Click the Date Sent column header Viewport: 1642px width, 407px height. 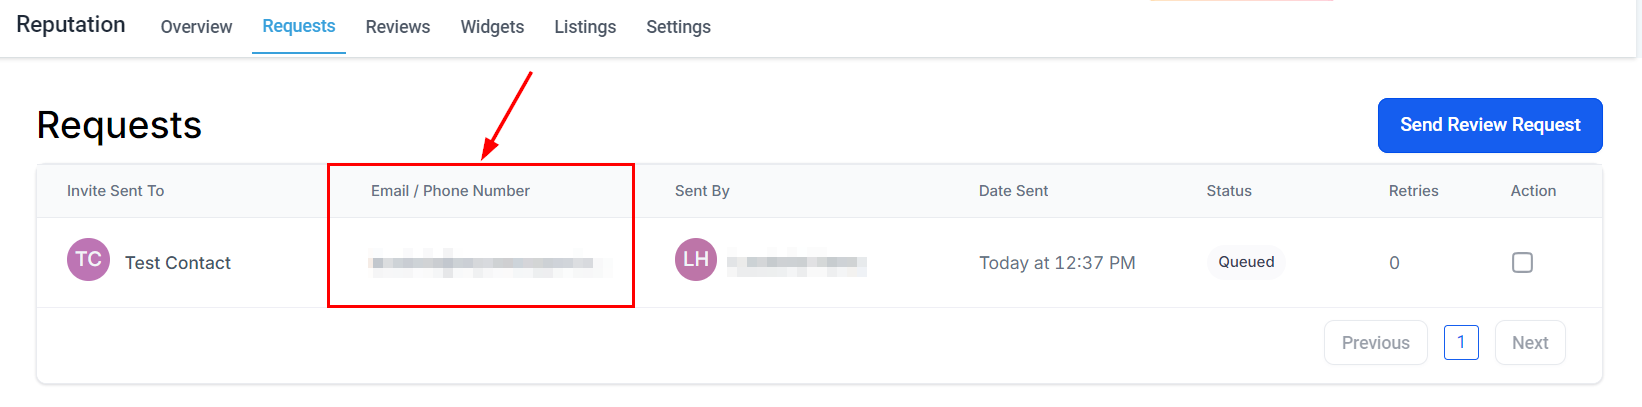point(1013,191)
